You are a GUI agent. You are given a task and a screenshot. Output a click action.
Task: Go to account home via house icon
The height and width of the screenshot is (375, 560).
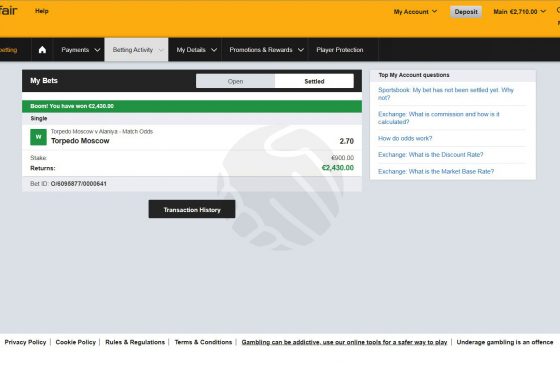pos(42,50)
